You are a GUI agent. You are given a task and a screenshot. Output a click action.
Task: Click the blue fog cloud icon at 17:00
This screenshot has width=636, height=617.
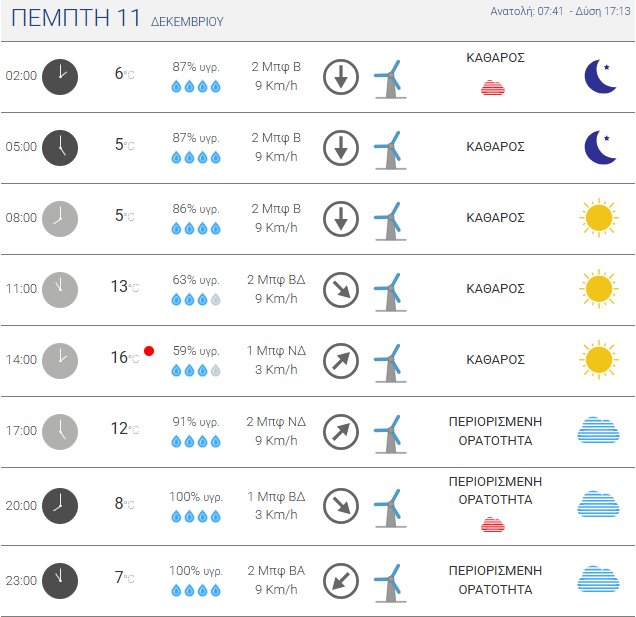(598, 430)
